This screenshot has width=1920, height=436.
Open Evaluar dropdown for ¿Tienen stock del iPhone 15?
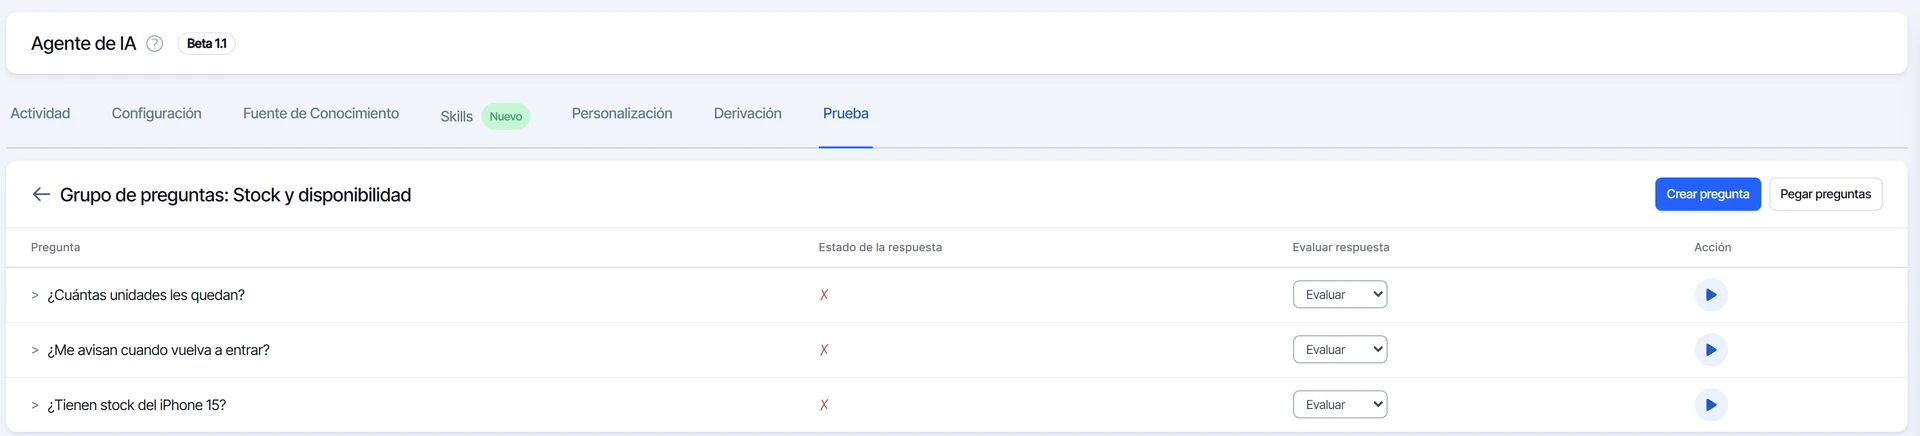1340,404
